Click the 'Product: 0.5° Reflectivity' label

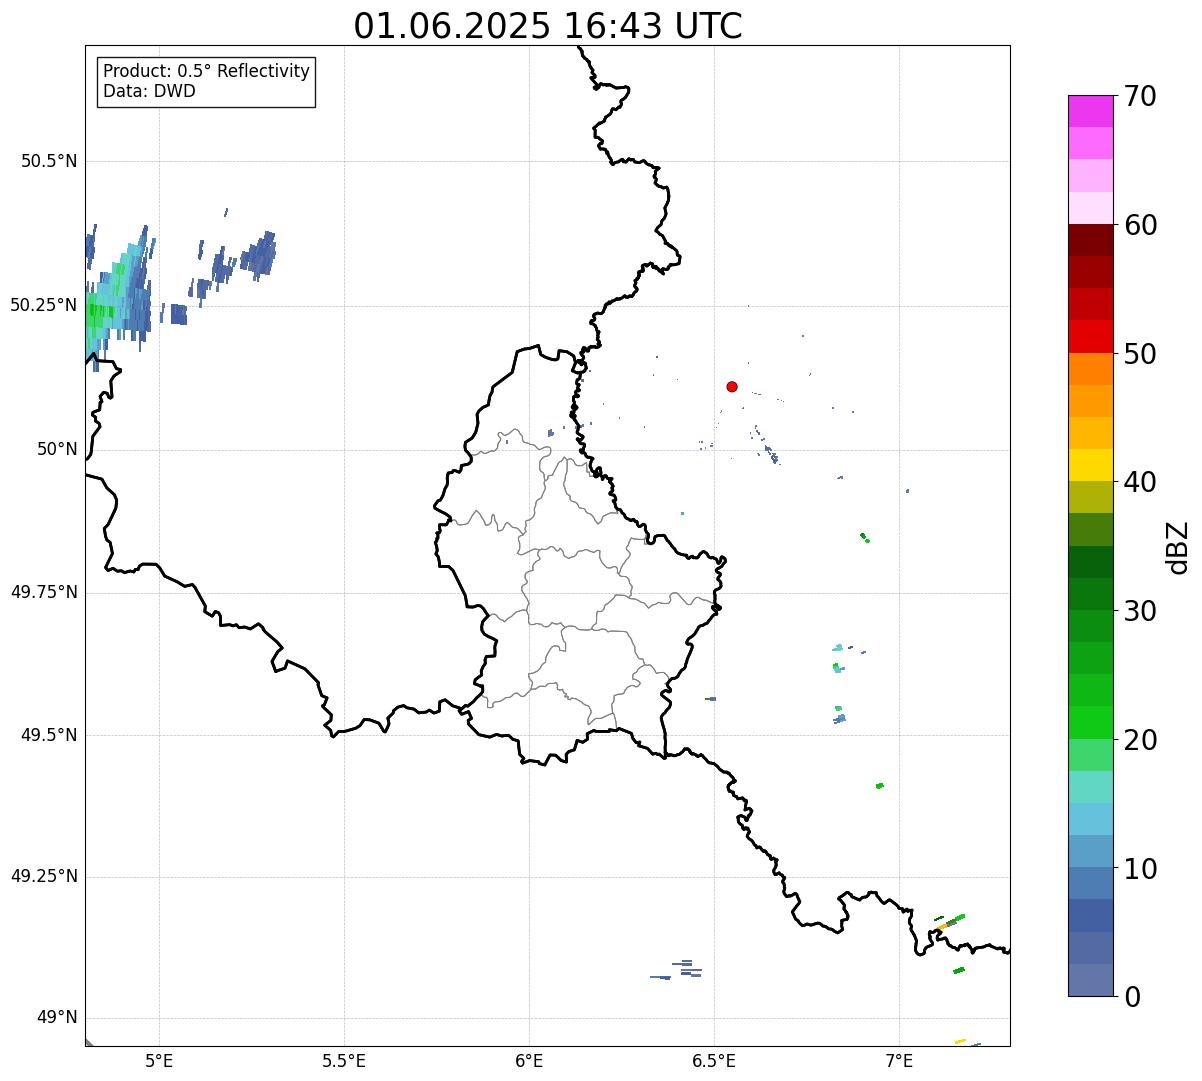(206, 71)
